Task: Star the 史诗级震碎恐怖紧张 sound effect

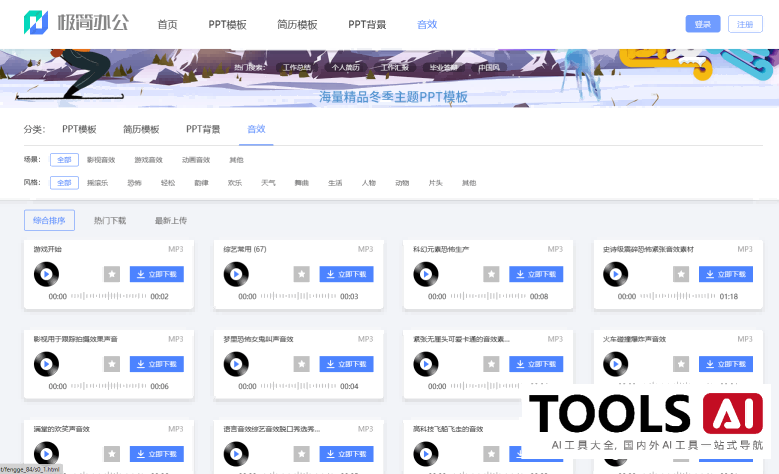Action: [681, 274]
